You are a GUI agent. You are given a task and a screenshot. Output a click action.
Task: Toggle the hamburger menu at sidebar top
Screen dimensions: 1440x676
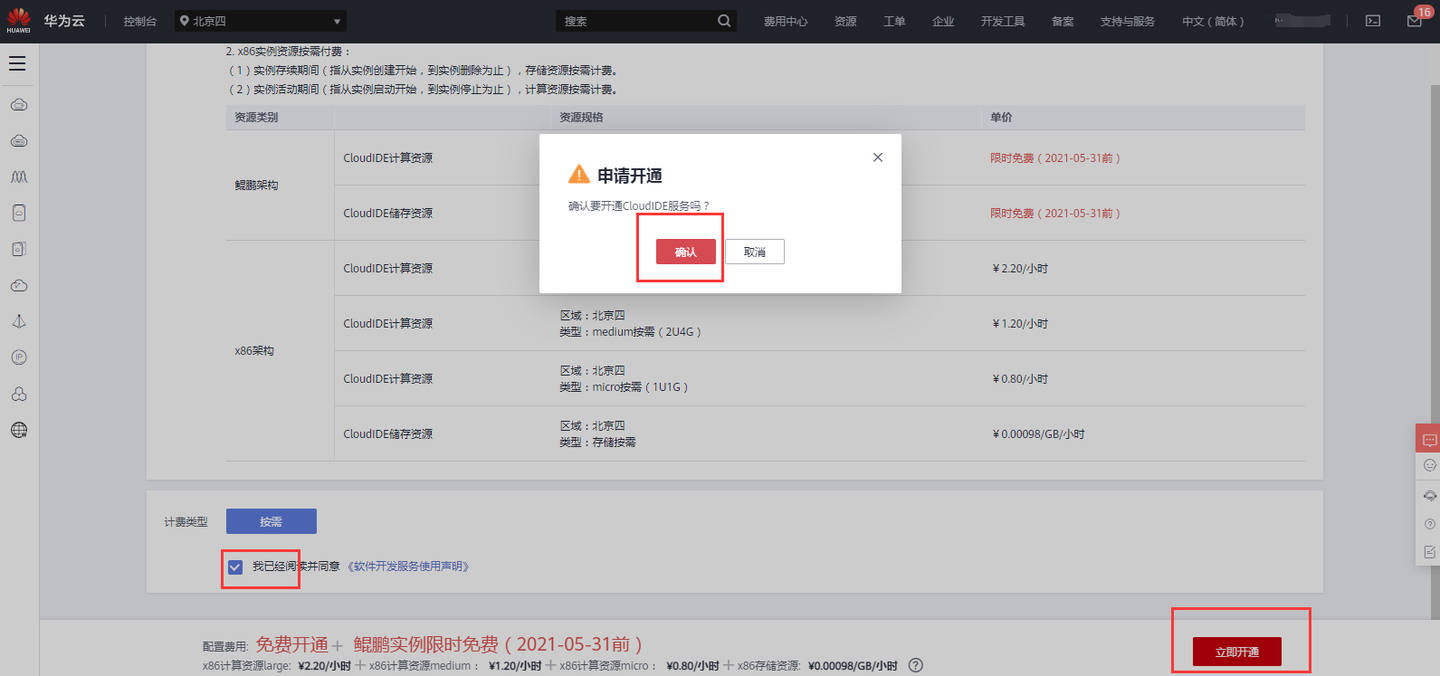pos(17,63)
